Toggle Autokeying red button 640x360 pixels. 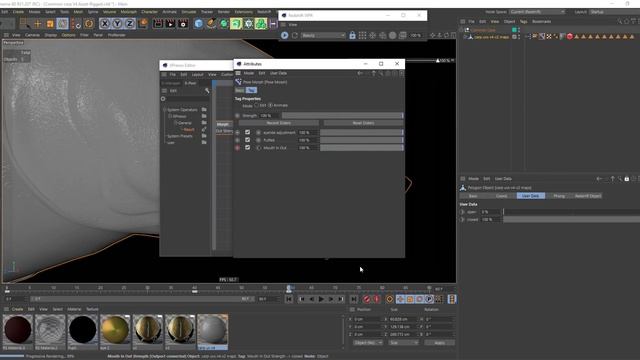[376, 299]
